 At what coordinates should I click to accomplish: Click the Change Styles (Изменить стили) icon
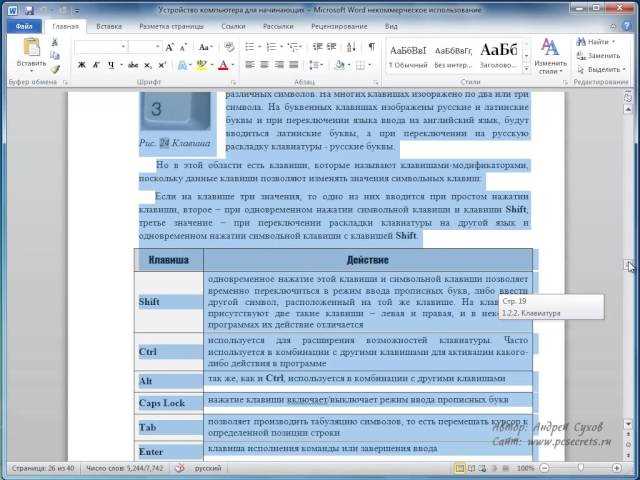550,55
